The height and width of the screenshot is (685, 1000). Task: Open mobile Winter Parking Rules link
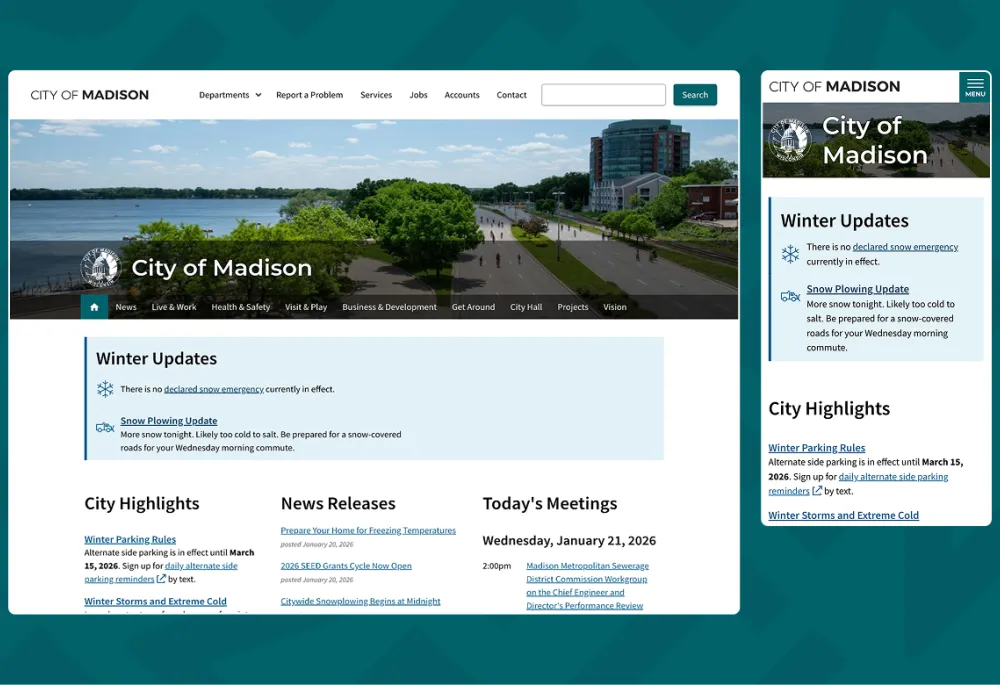tap(816, 448)
